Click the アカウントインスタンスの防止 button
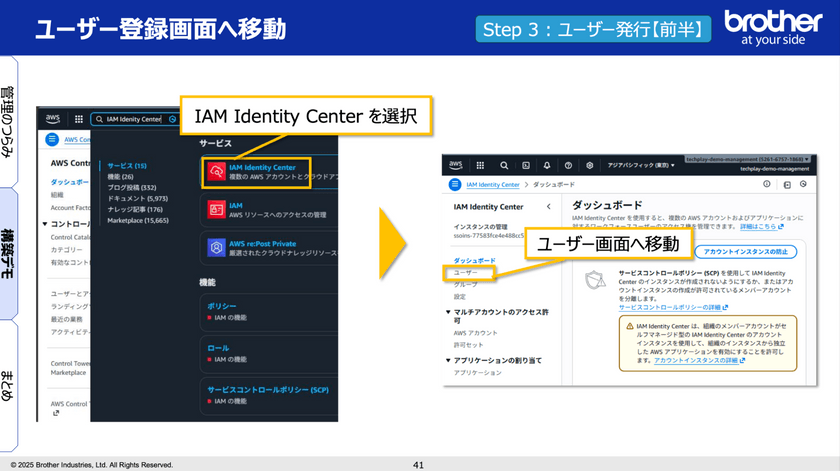Image resolution: width=840 pixels, height=471 pixels. [x=739, y=252]
